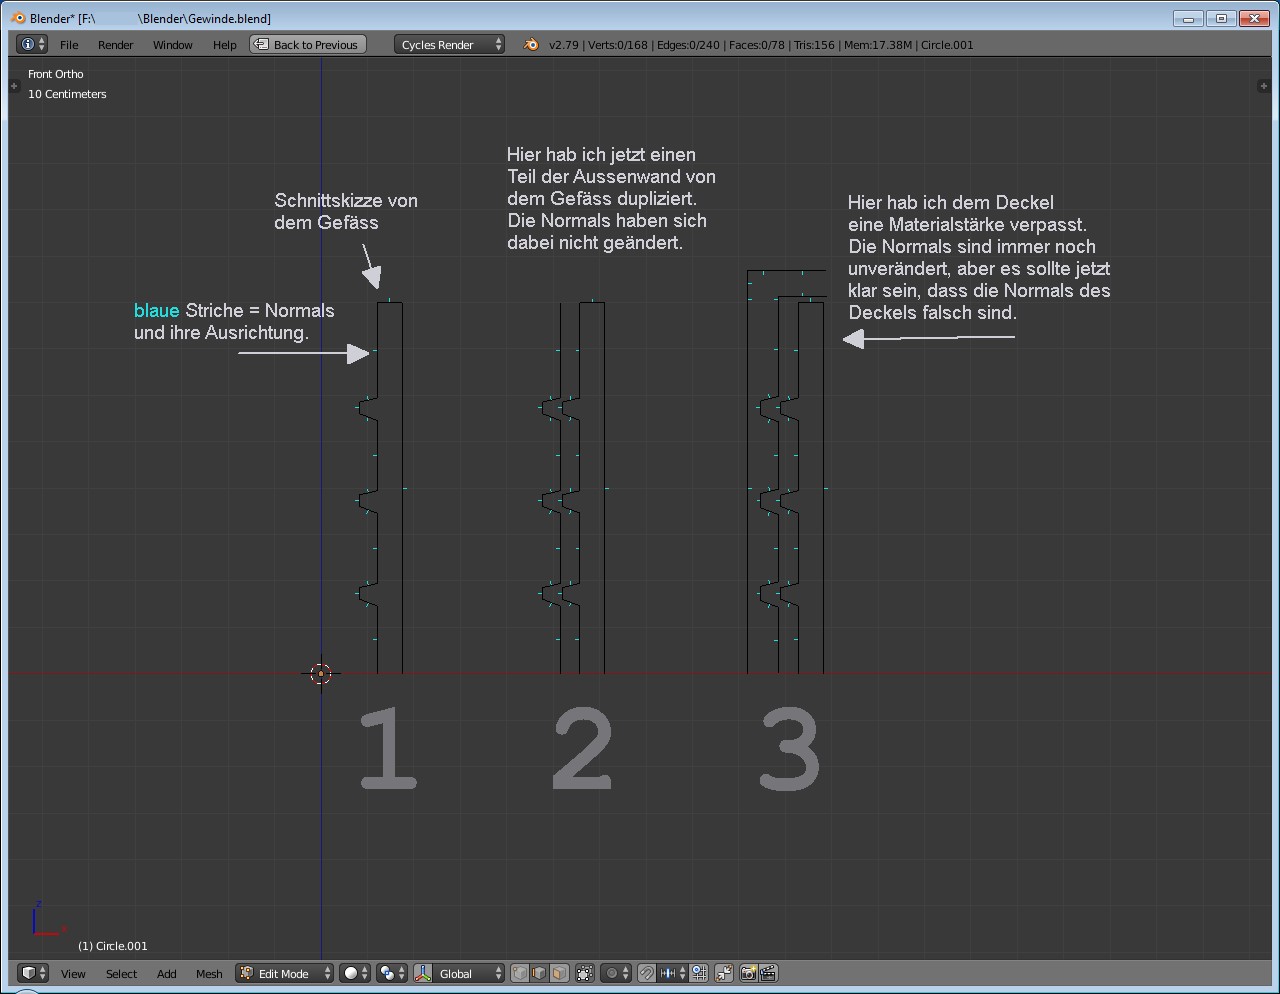Expand the tool shelf at left edge

(14, 86)
